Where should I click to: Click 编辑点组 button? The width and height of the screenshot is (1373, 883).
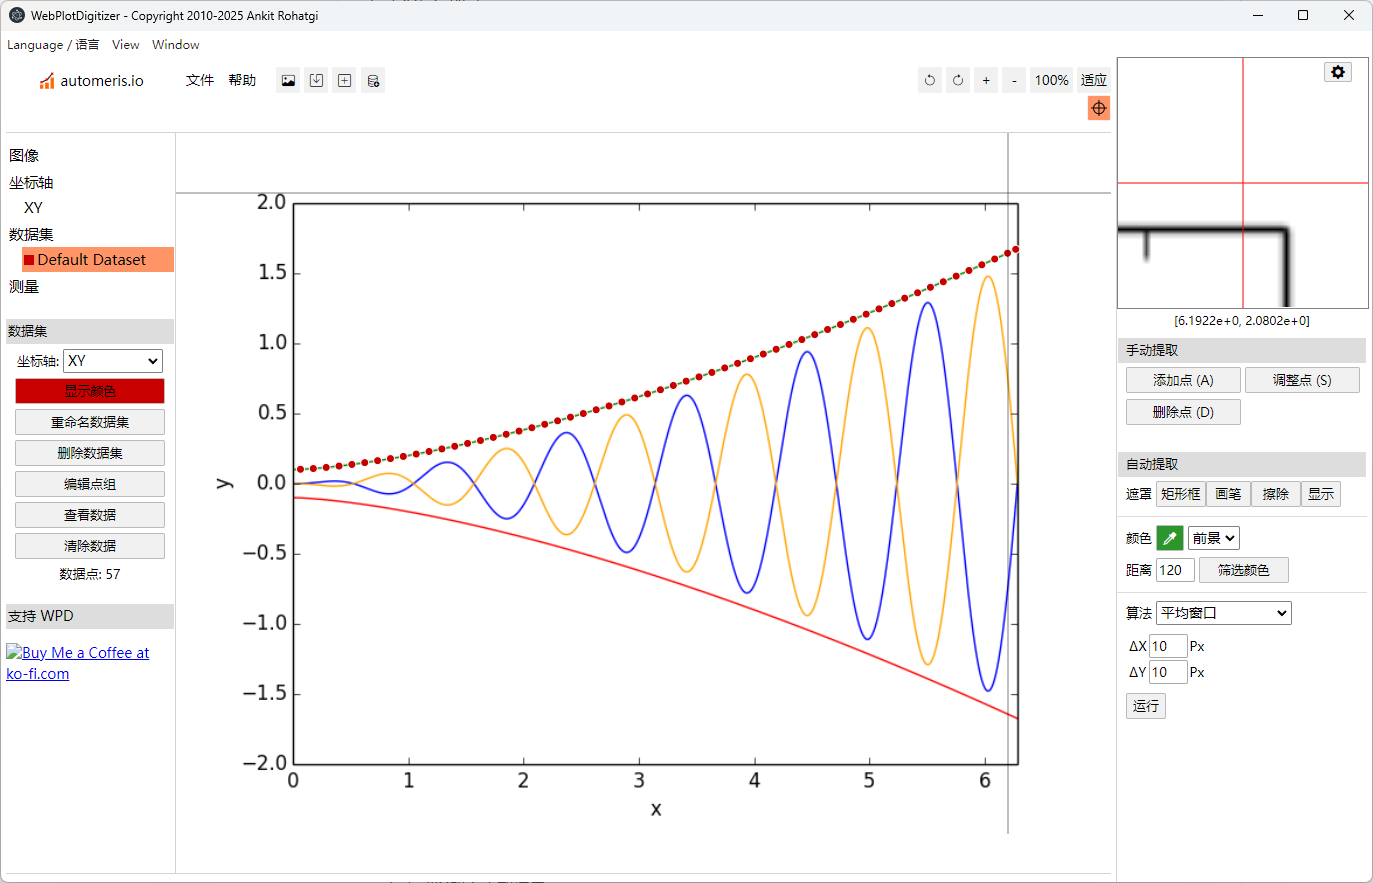90,484
